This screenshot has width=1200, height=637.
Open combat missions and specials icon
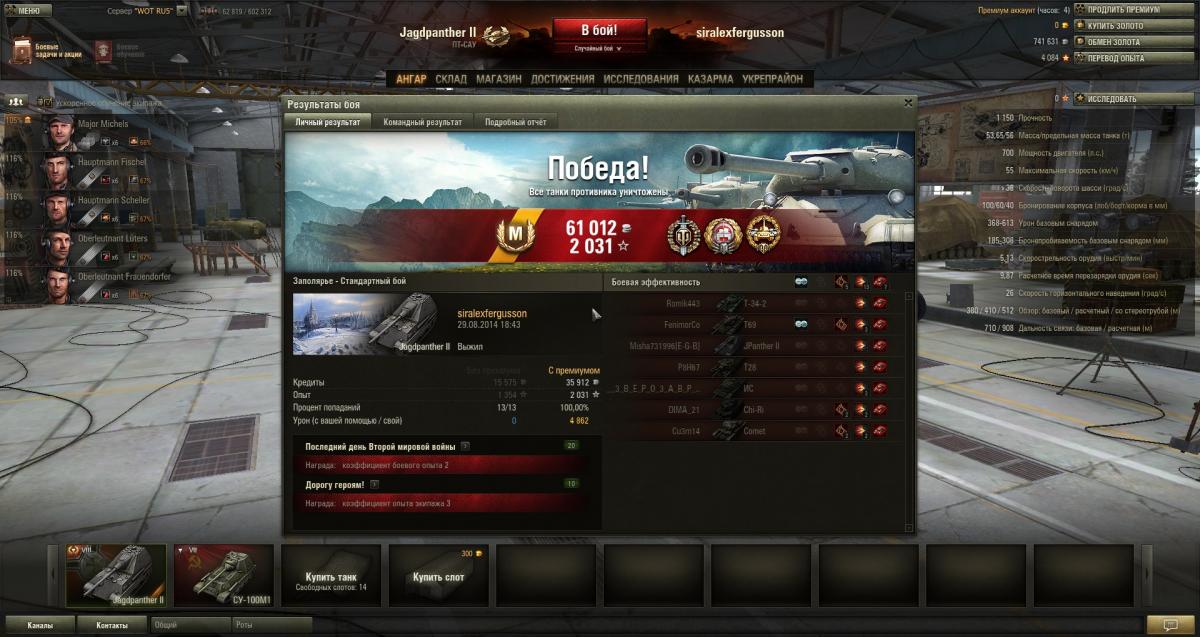point(21,51)
